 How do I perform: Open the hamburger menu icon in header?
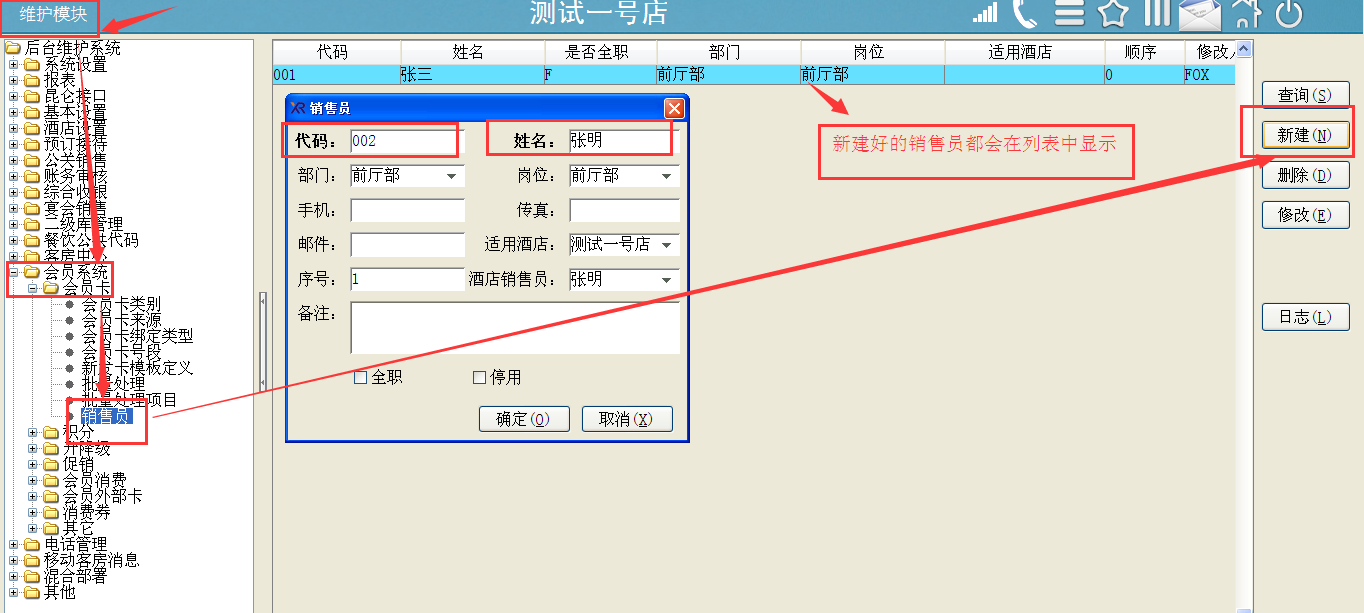[x=1070, y=13]
